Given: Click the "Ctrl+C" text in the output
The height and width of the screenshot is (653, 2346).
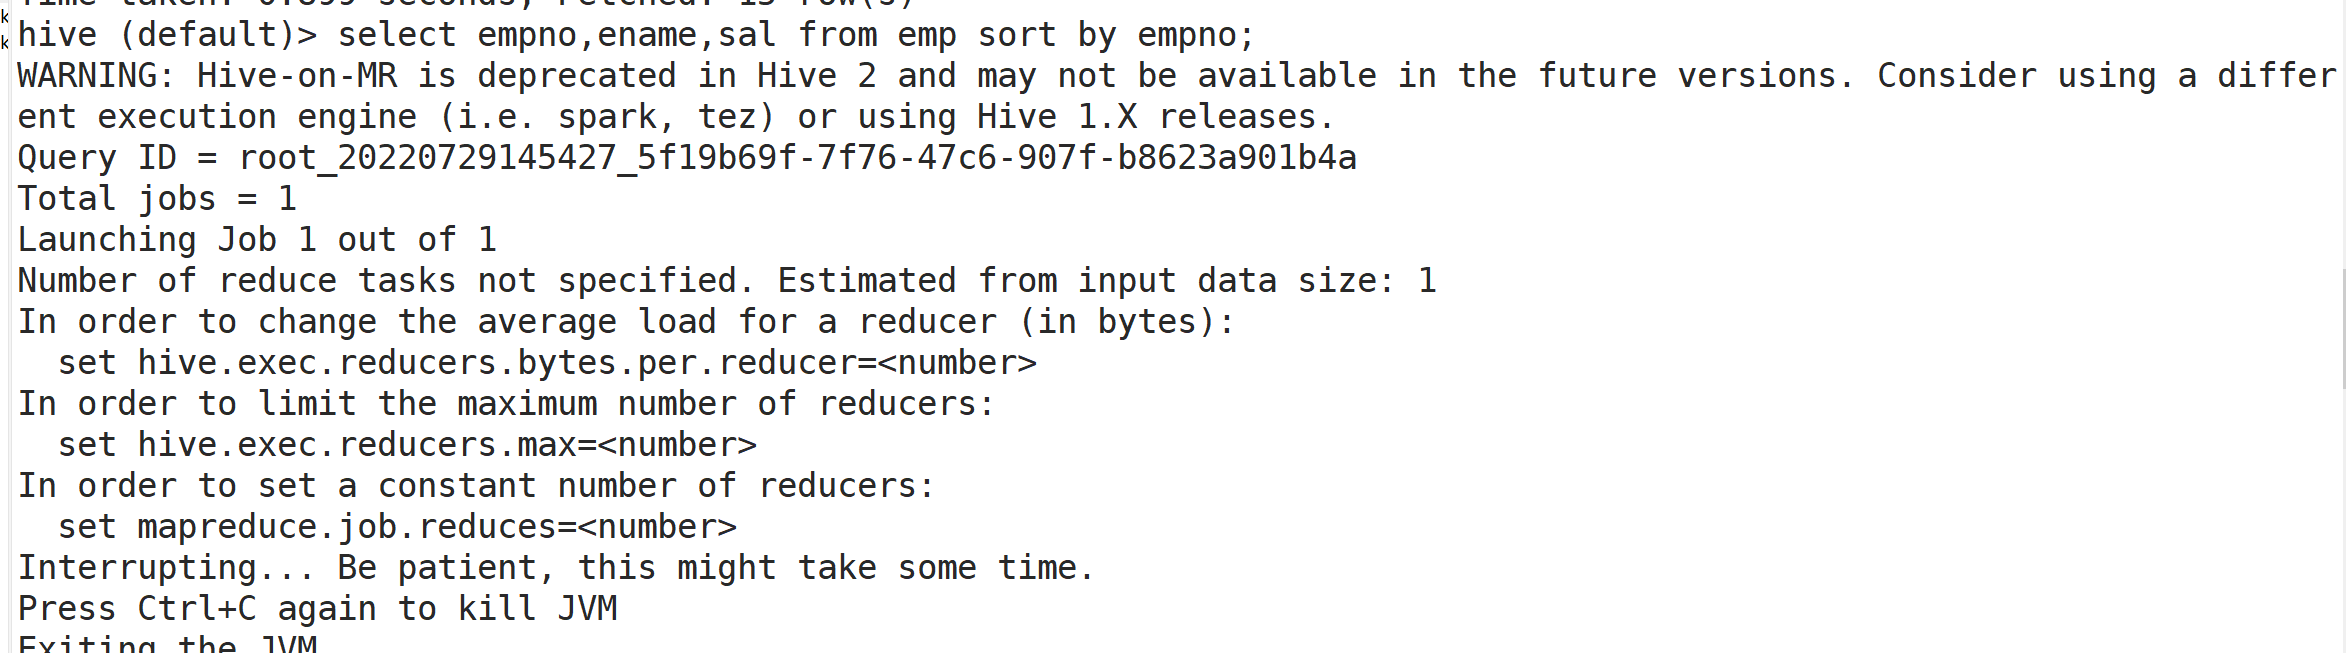Looking at the screenshot, I should pos(197,609).
